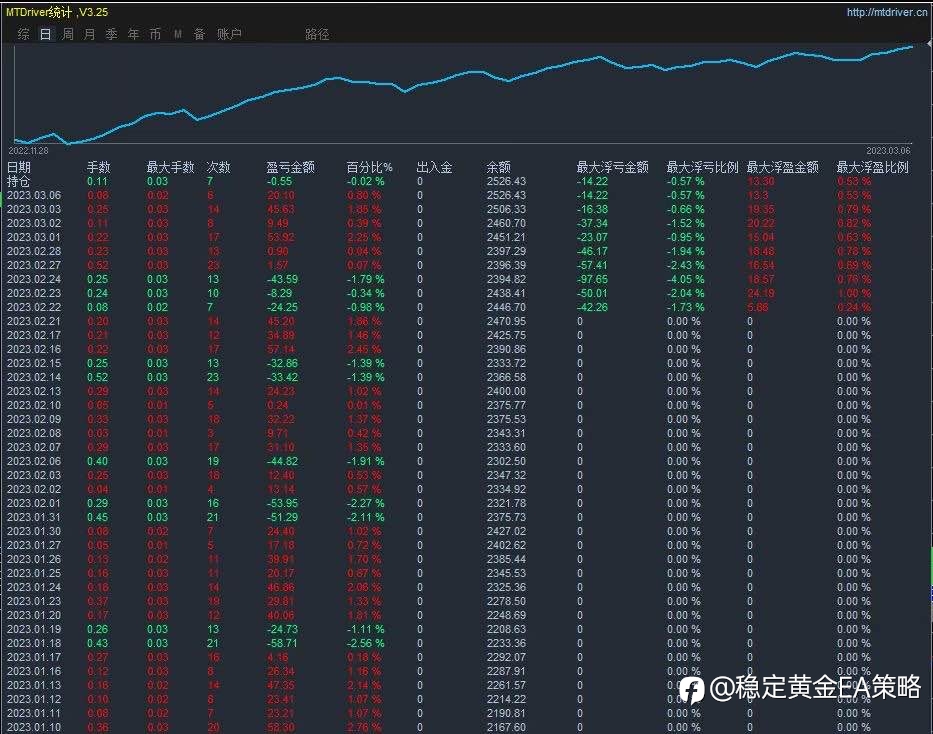
Task: Click the -4.05 % floating loss ratio
Action: [x=685, y=279]
